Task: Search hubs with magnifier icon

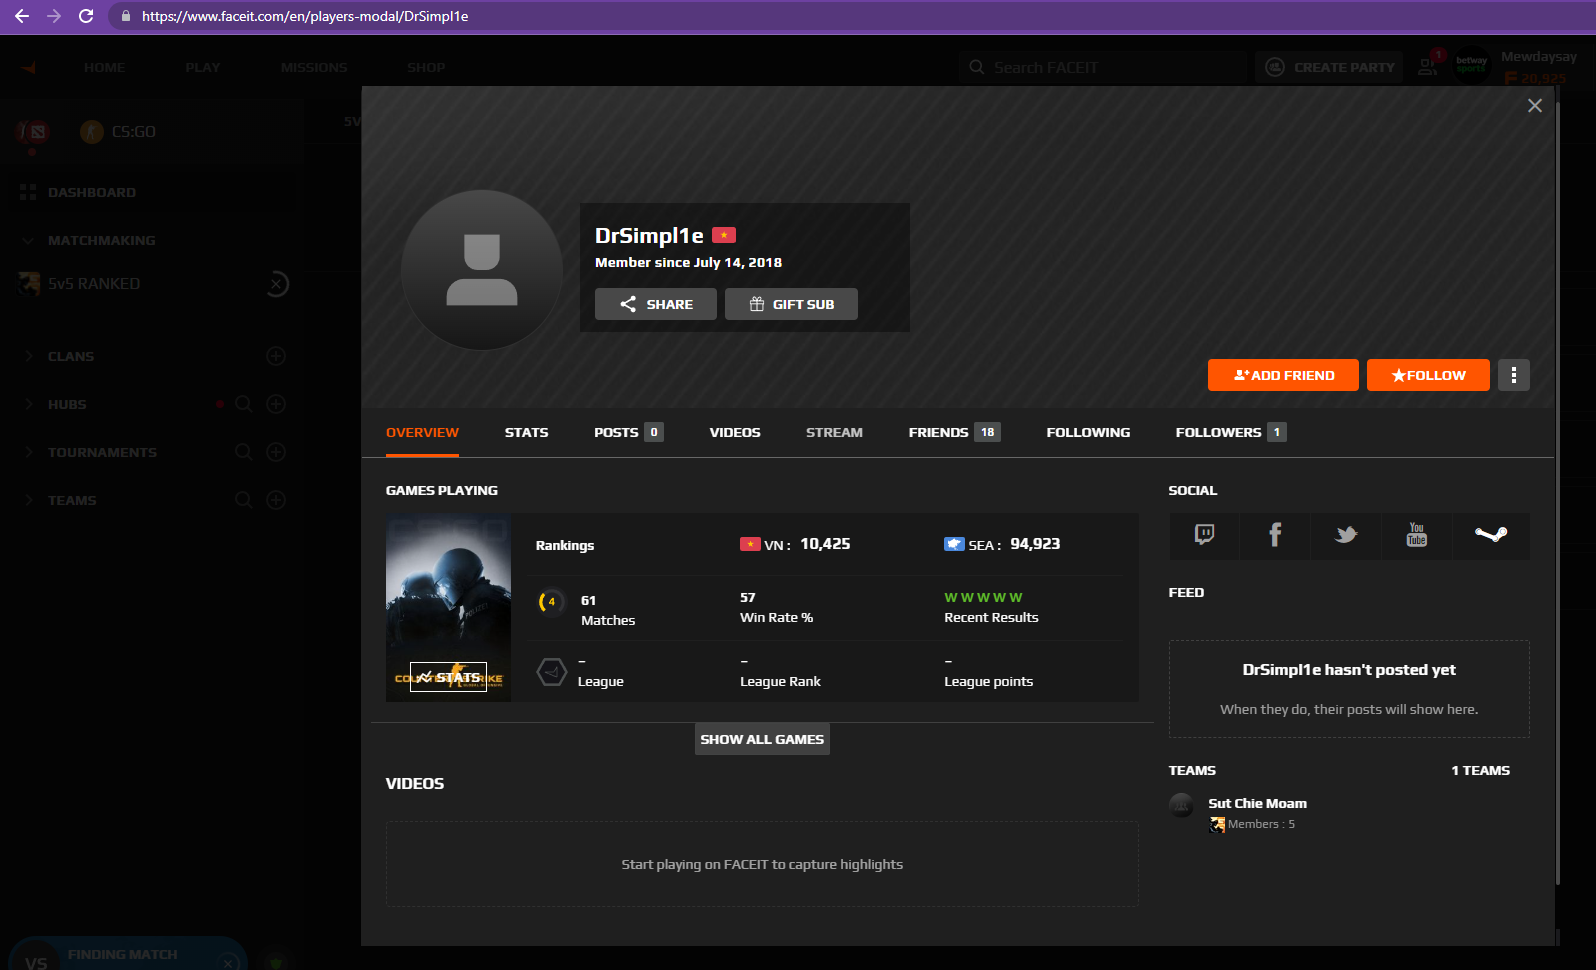Action: (x=243, y=404)
